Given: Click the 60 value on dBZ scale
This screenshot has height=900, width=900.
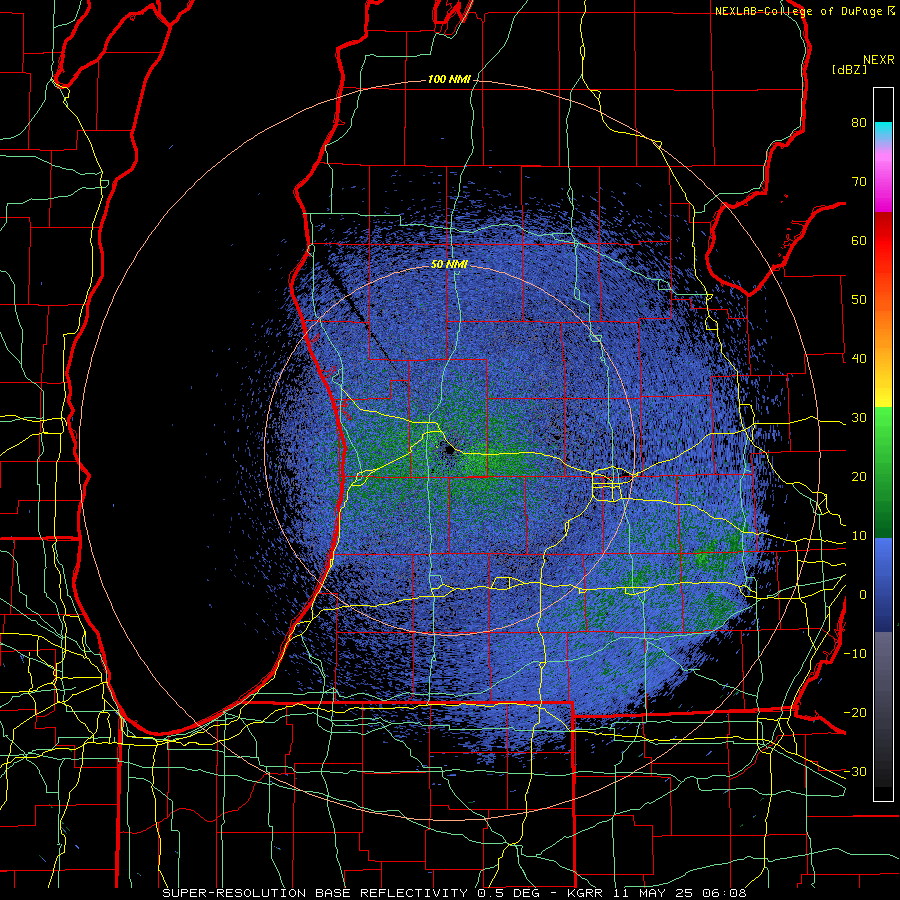Looking at the screenshot, I should [x=859, y=240].
